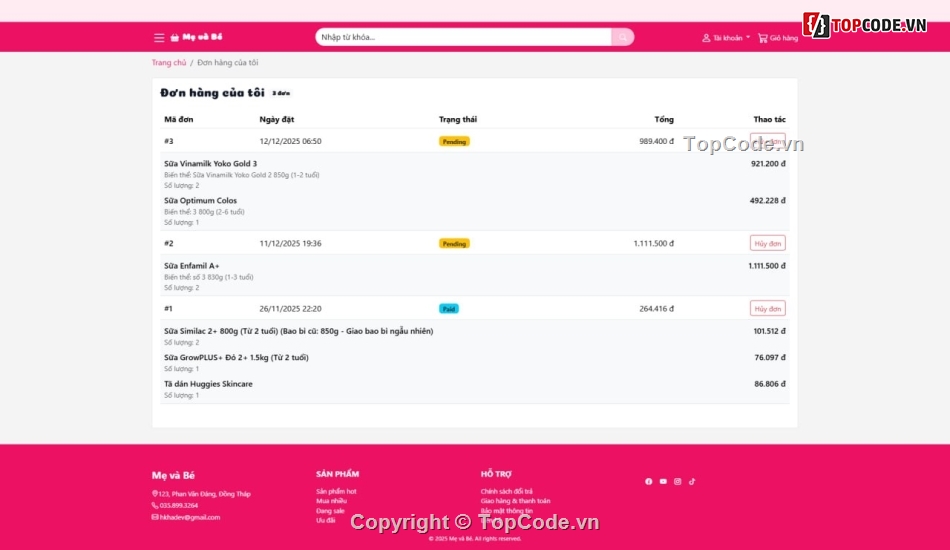Open the Tài khoản account dropdown
This screenshot has height=550, width=950.
pyautogui.click(x=726, y=38)
